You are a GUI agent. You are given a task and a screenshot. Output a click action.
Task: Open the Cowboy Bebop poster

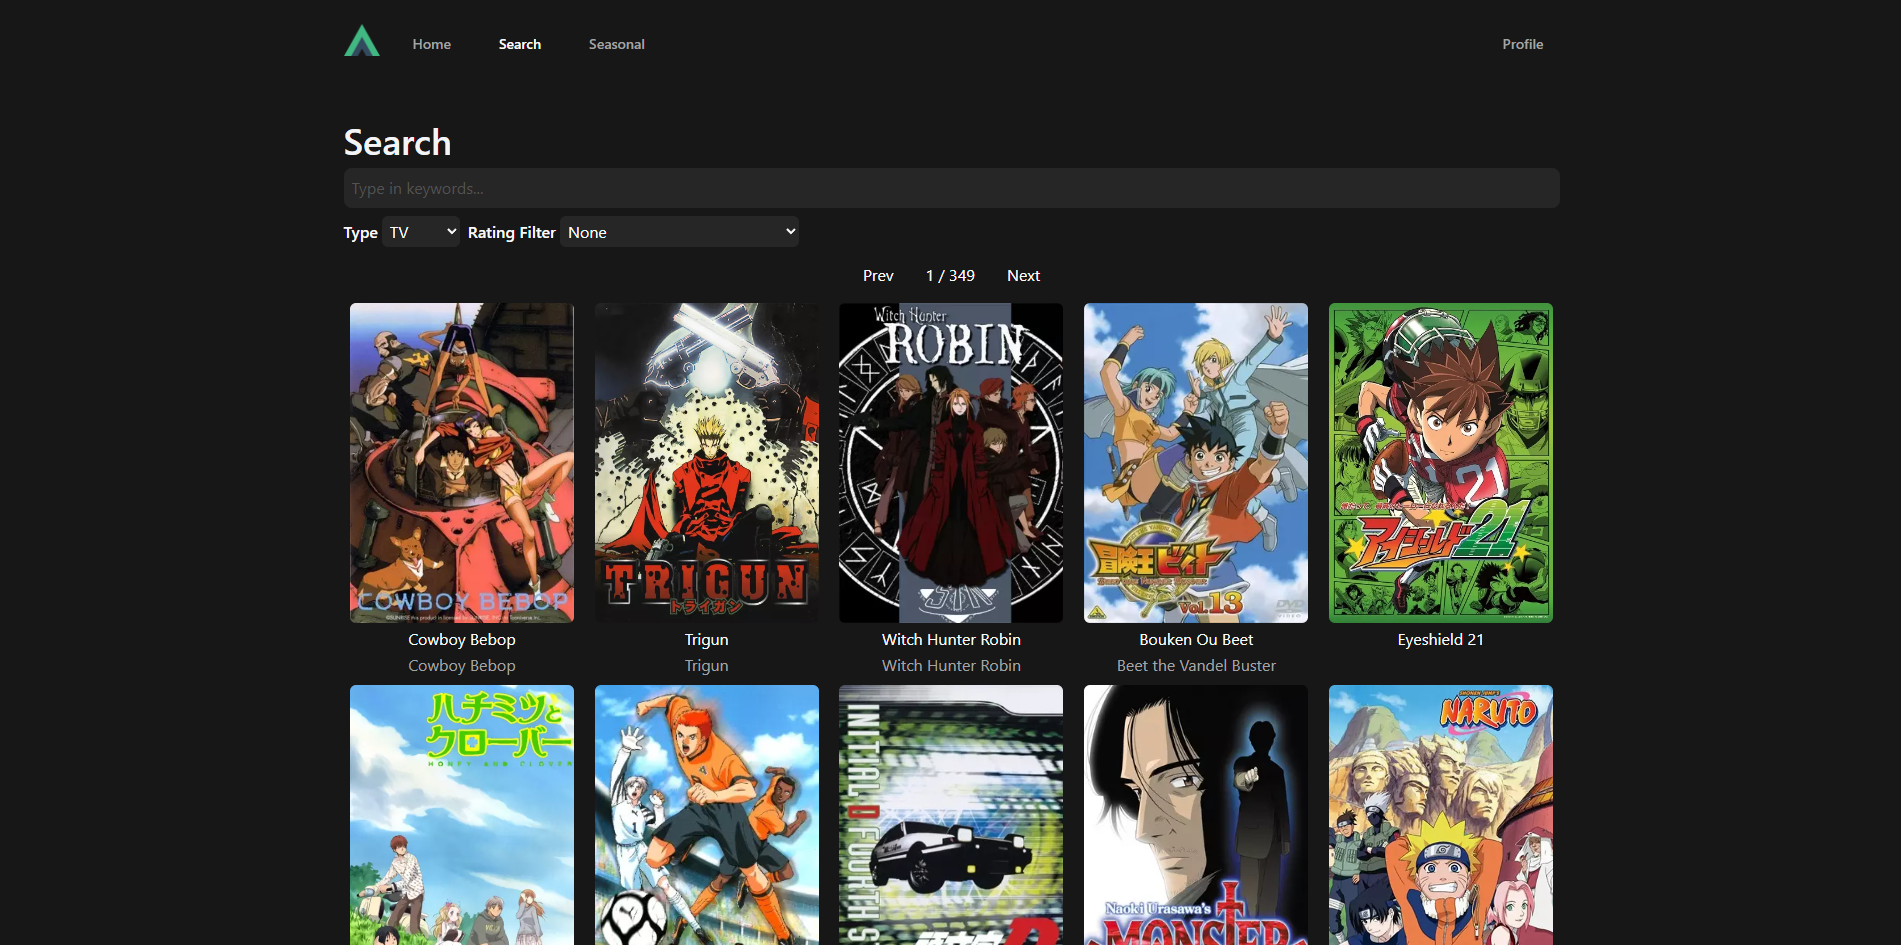tap(462, 463)
